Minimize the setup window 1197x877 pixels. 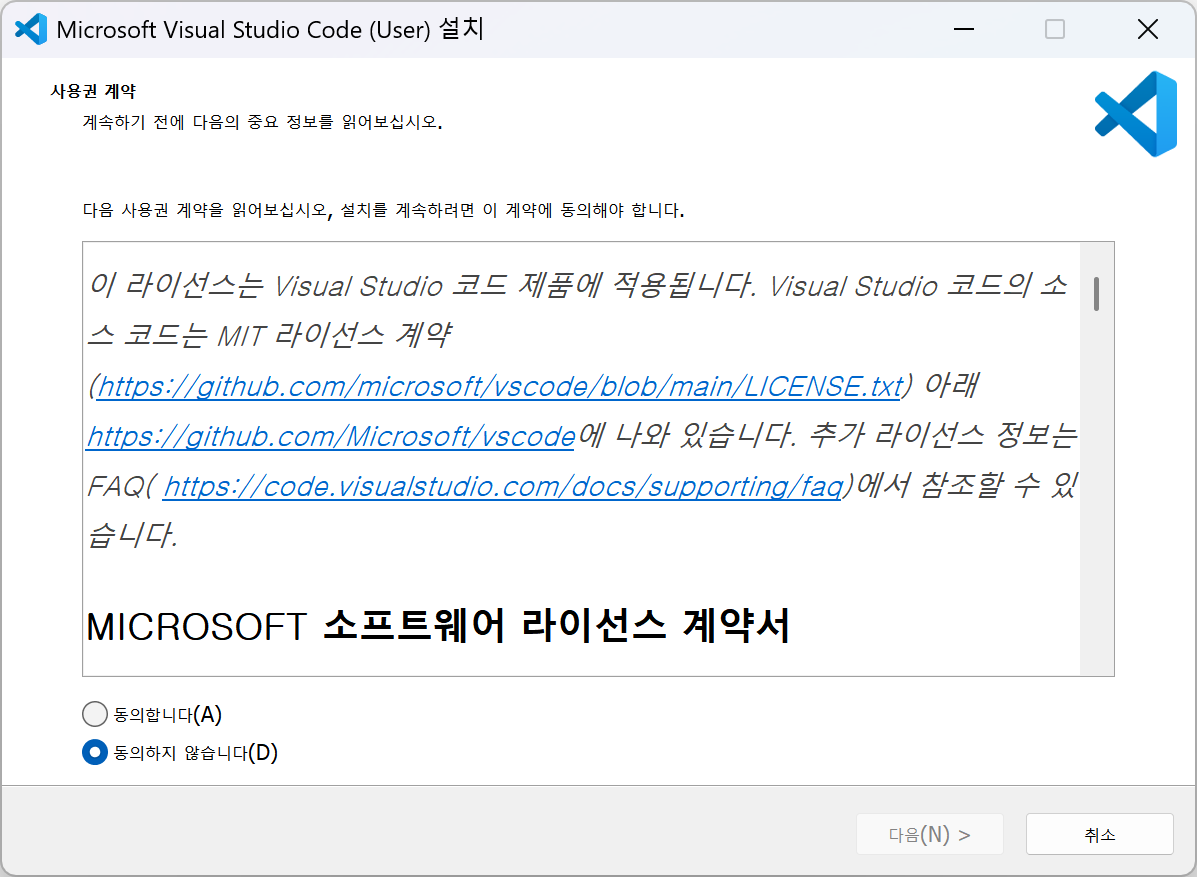pos(964,29)
